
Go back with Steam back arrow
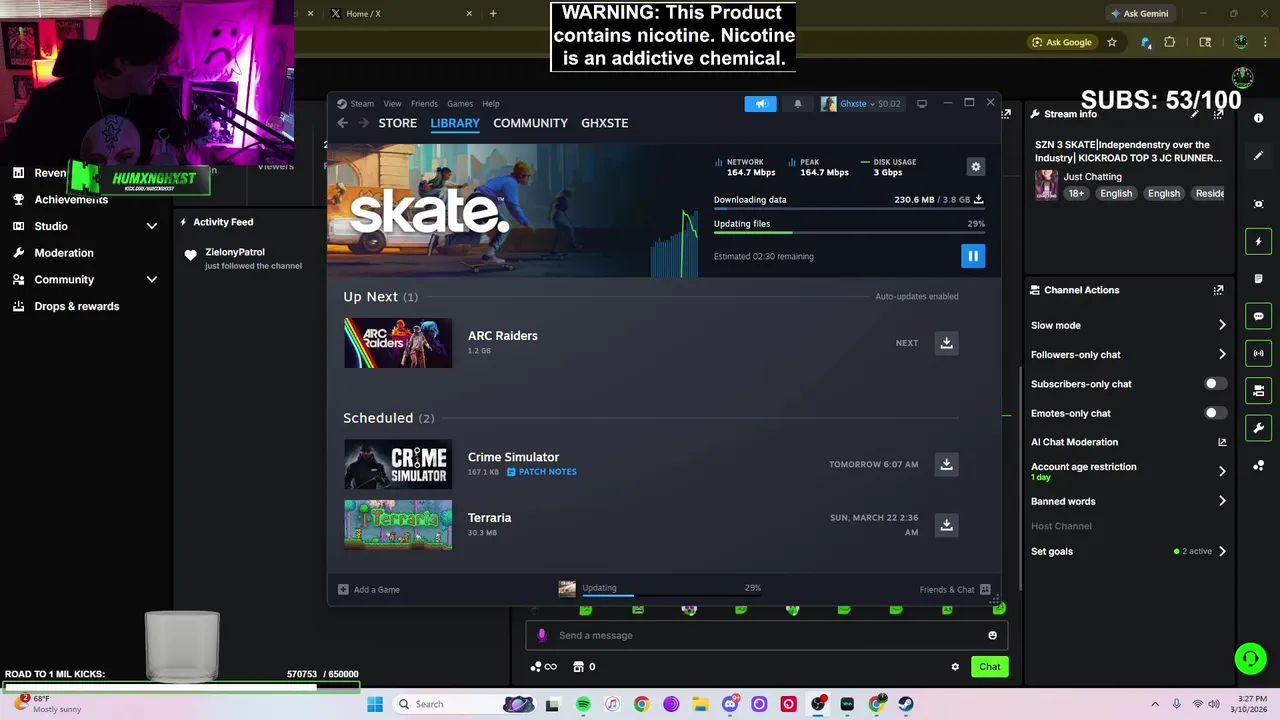(x=343, y=123)
